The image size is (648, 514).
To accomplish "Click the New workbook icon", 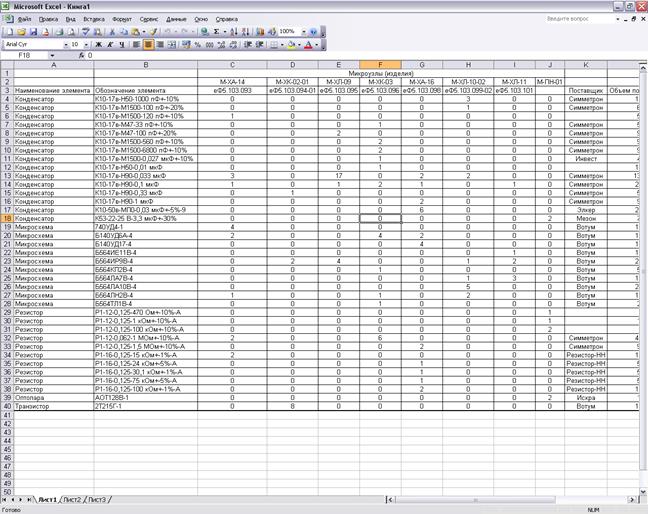I will tap(8, 32).
